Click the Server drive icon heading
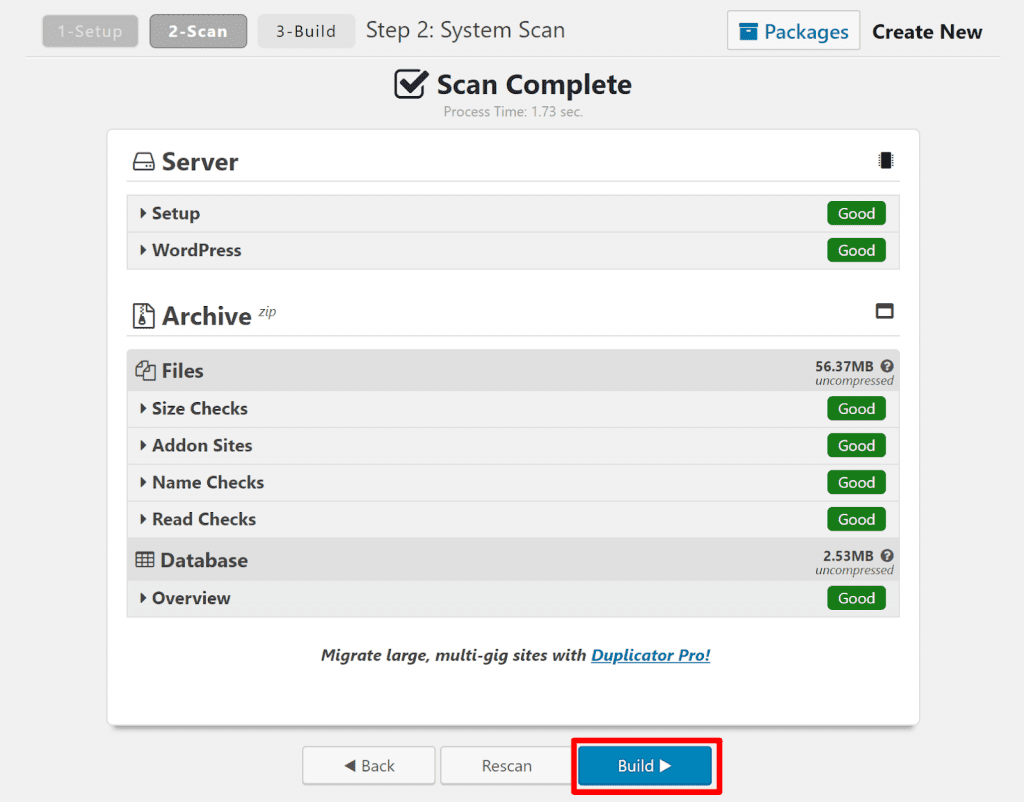Viewport: 1024px width, 802px height. click(x=144, y=162)
